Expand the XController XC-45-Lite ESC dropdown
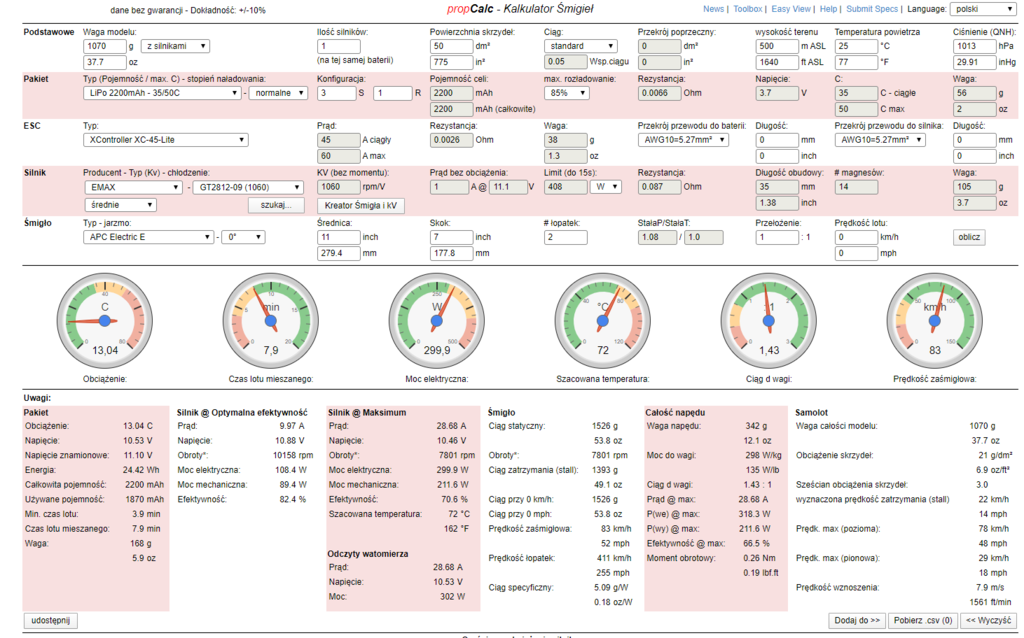The width and height of the screenshot is (1024, 638). 165,140
